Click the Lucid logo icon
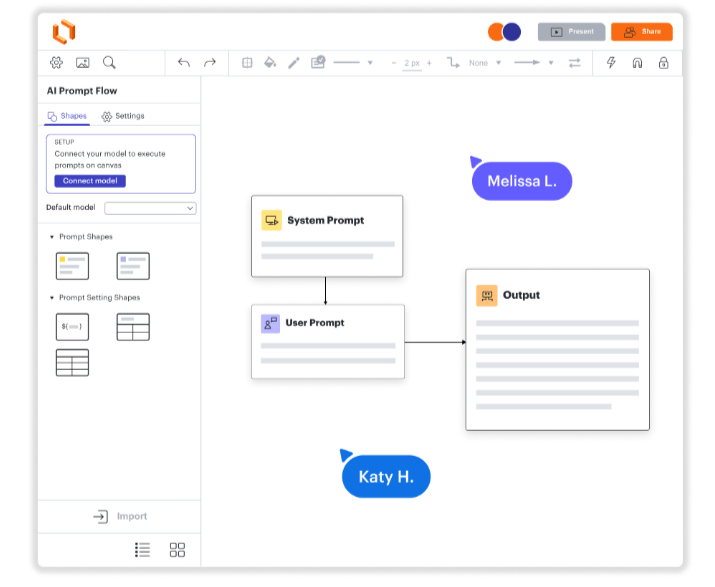 point(64,31)
